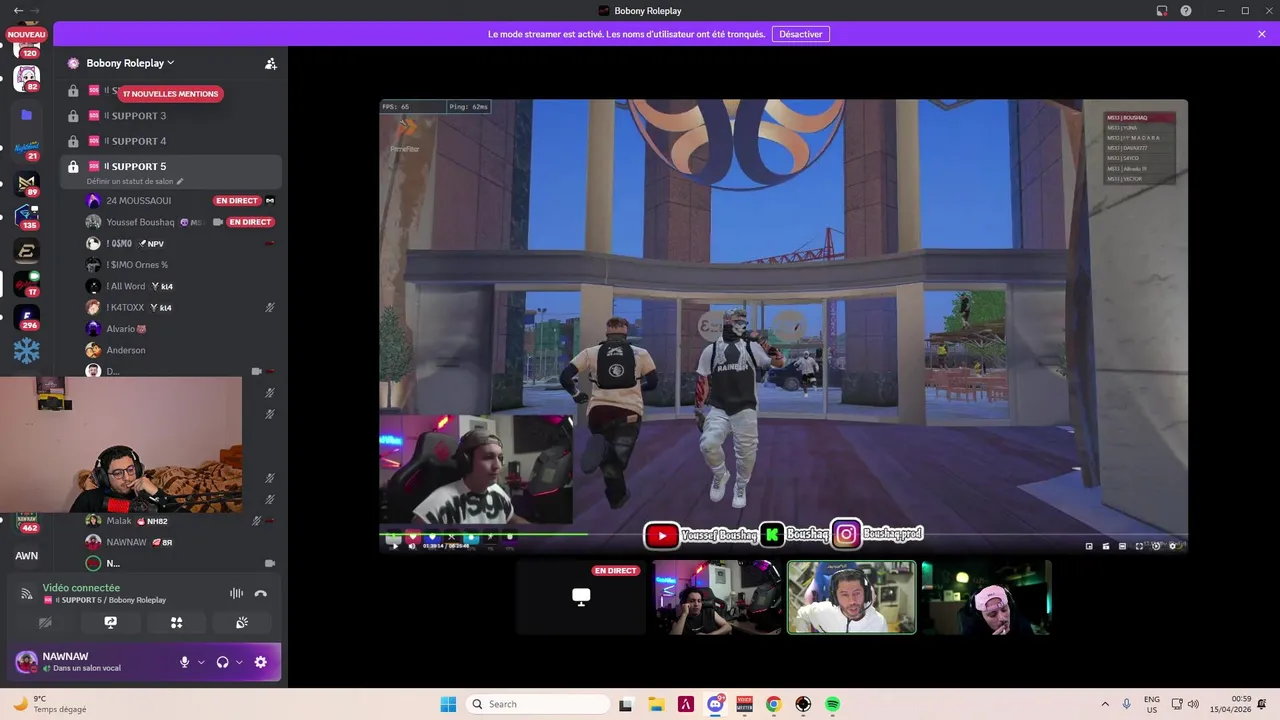
Task: Select the highlighted speaking webcam tile
Action: 851,597
